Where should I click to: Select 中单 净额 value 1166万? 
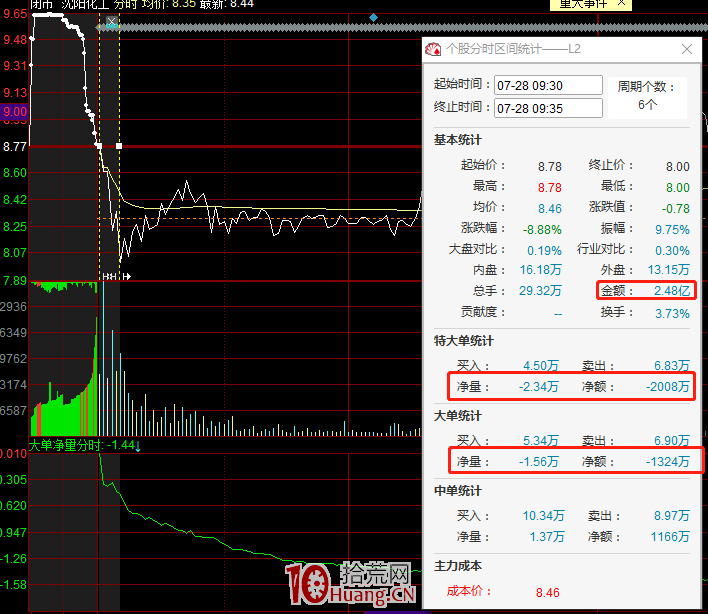[x=670, y=537]
